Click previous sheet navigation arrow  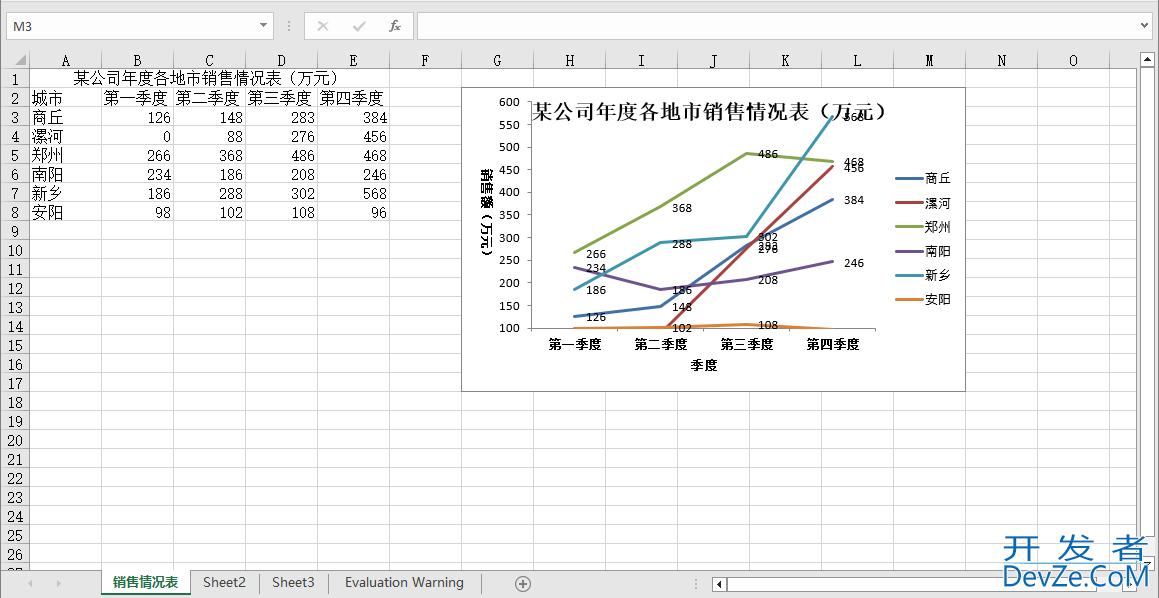click(30, 583)
